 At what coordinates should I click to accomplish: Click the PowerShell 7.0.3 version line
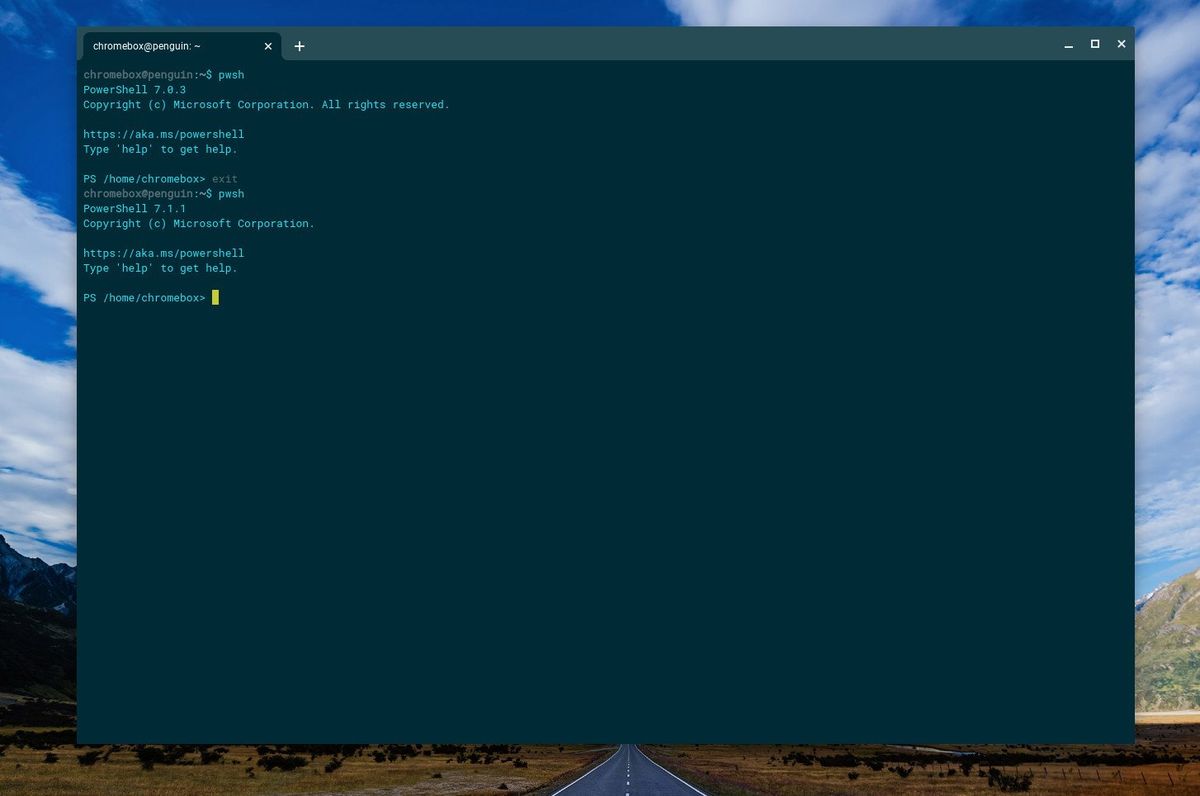[135, 89]
